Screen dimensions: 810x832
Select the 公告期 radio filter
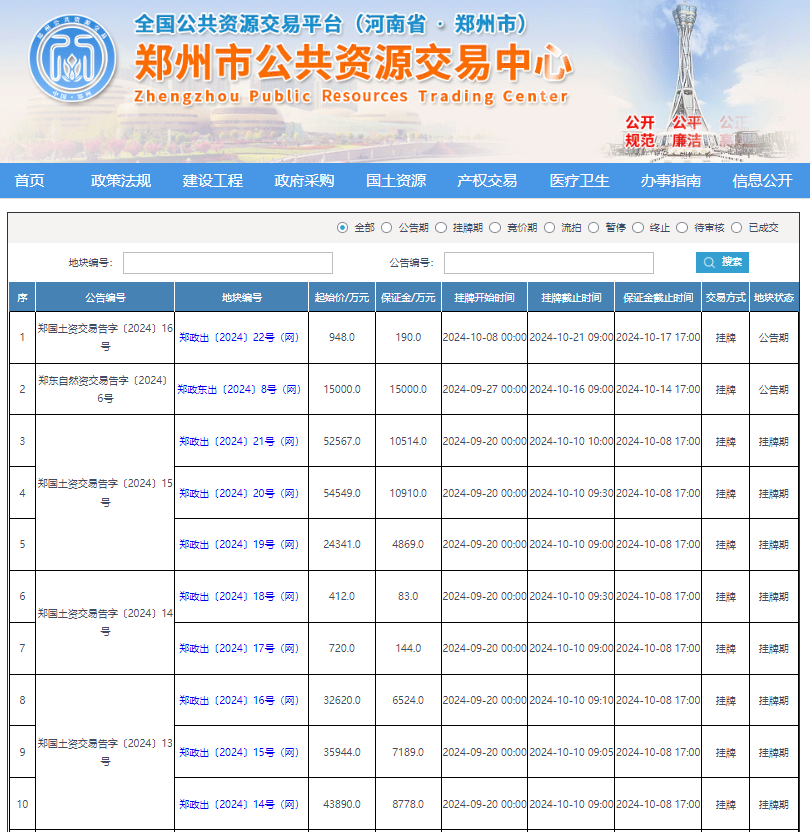pos(387,228)
